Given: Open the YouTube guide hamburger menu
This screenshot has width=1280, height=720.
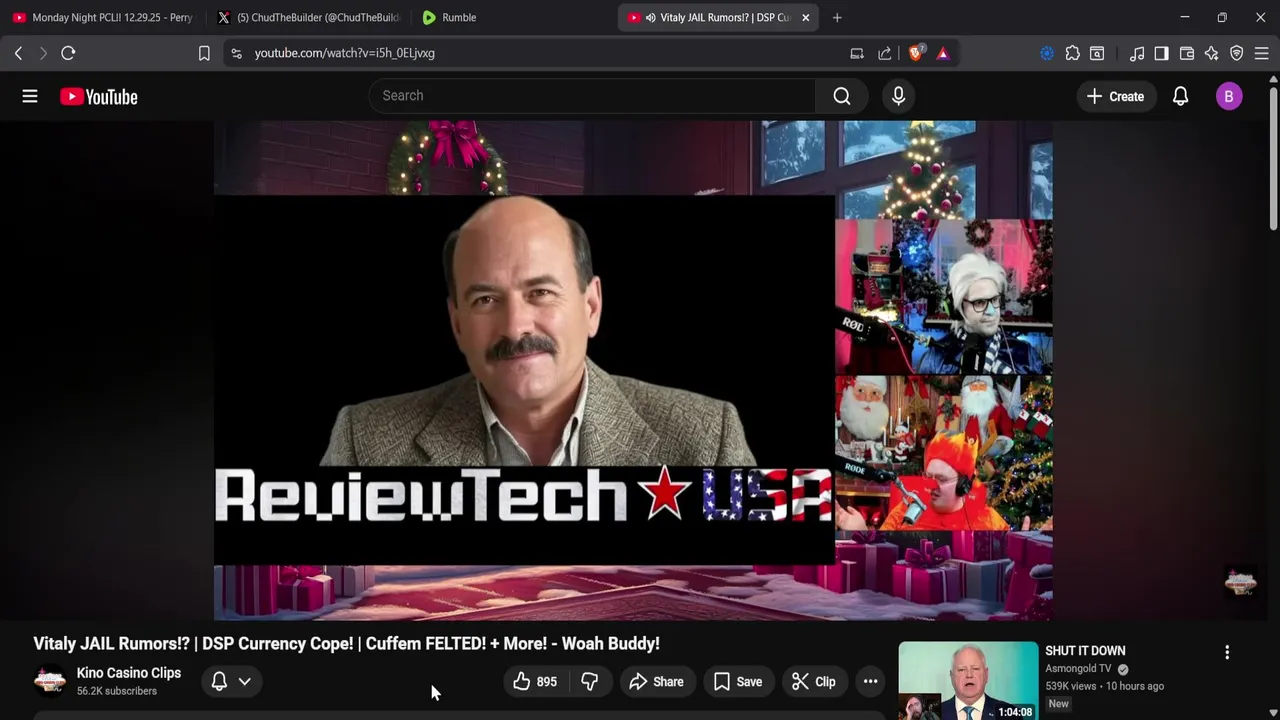Looking at the screenshot, I should tap(30, 96).
